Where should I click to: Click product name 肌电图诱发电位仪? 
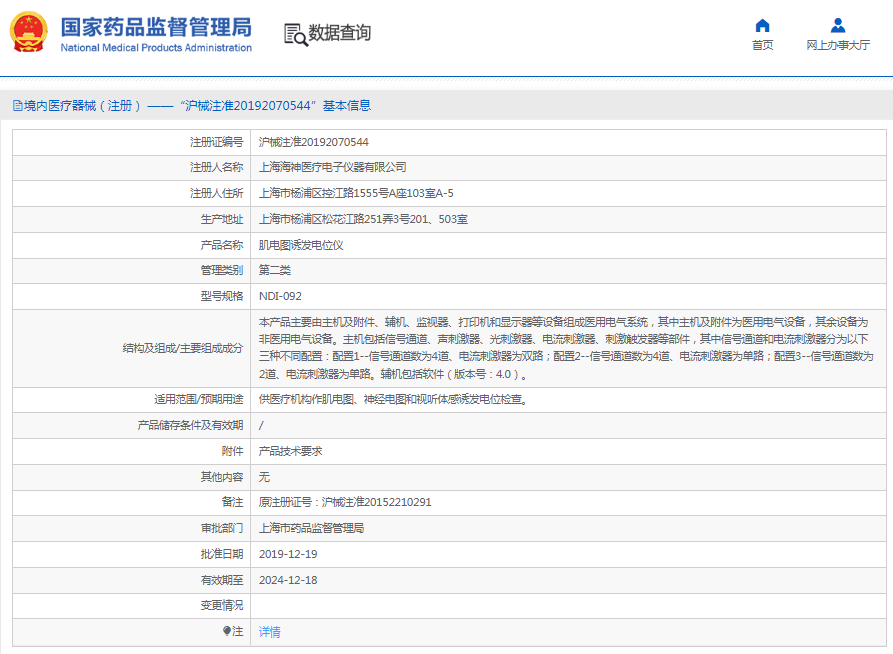click(301, 245)
